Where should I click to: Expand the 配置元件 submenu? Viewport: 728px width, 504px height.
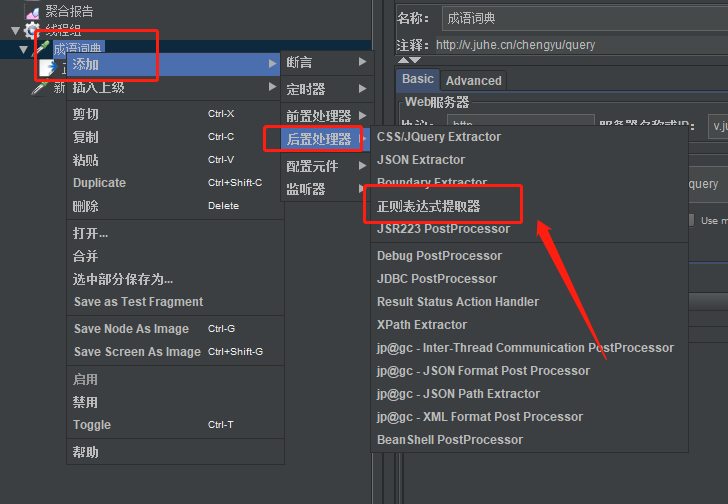point(325,166)
